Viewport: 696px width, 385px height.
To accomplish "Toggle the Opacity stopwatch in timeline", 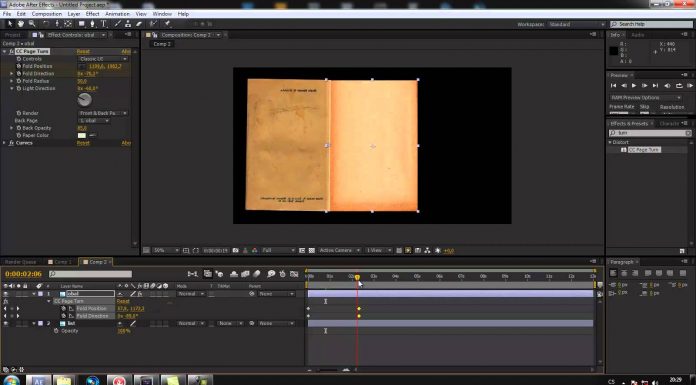I will tap(56, 331).
